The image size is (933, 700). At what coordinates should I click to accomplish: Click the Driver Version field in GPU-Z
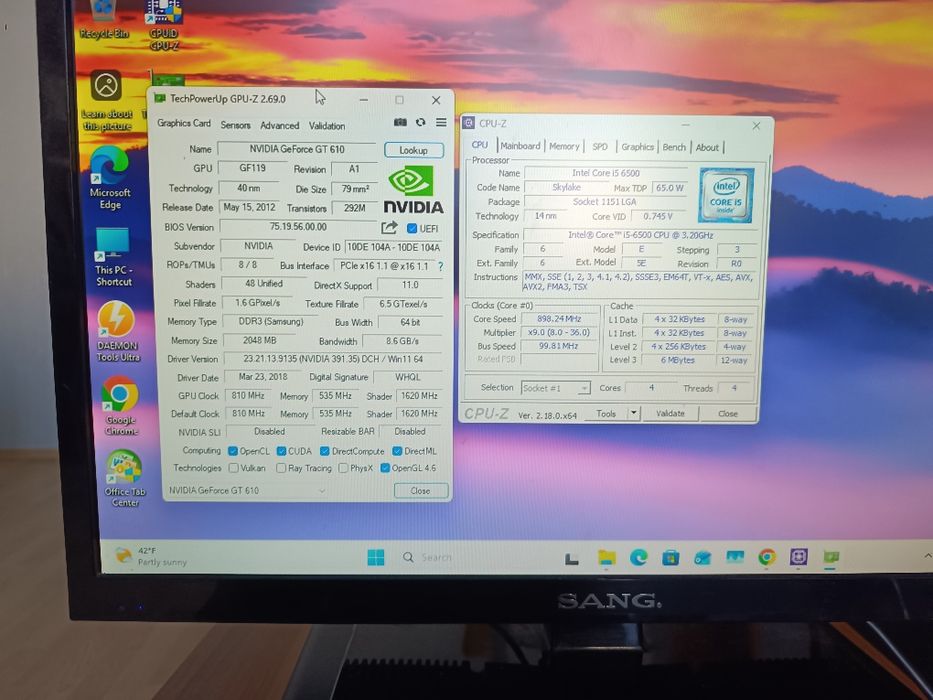tap(333, 359)
